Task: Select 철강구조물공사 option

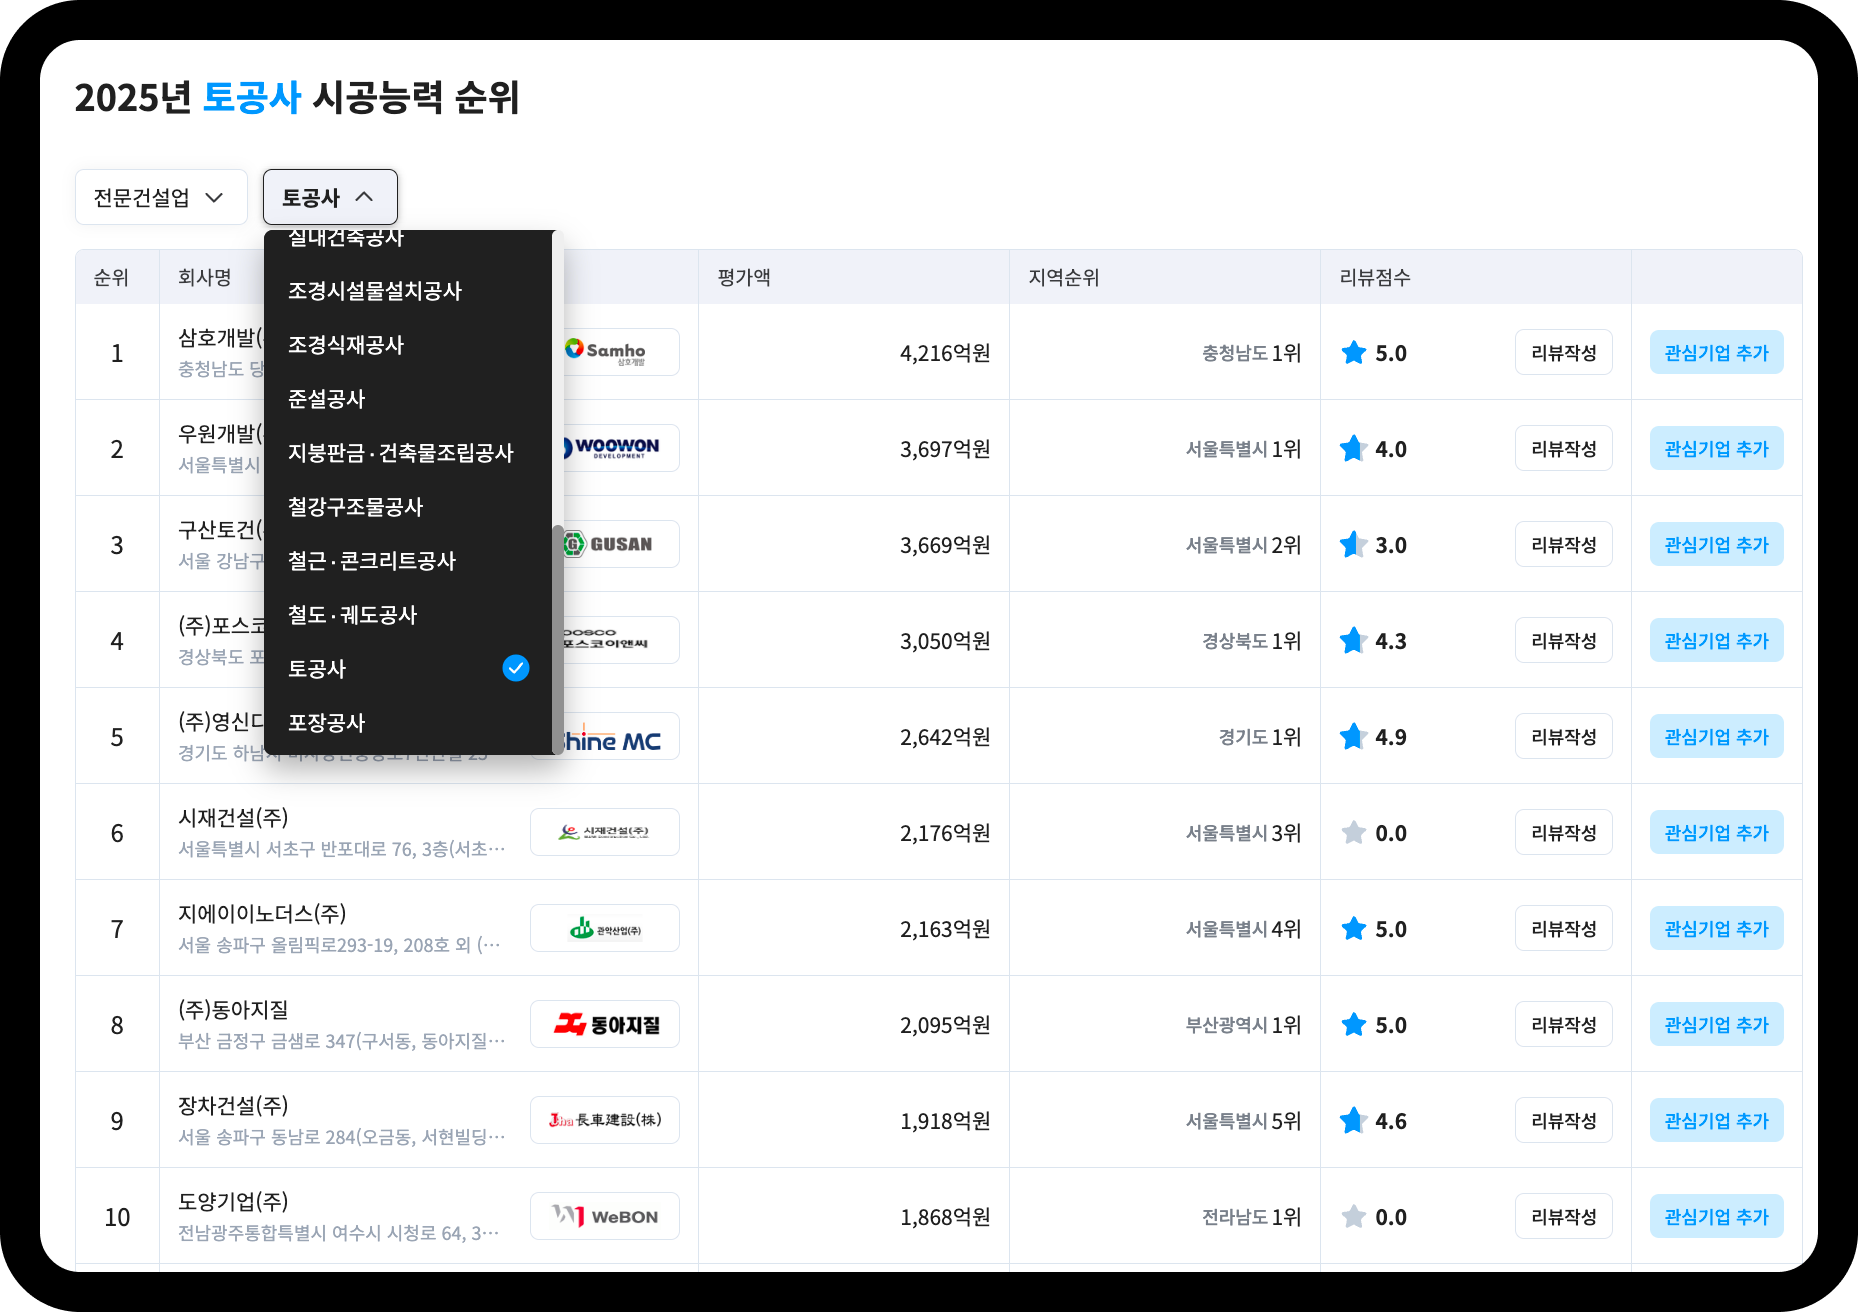Action: coord(408,507)
